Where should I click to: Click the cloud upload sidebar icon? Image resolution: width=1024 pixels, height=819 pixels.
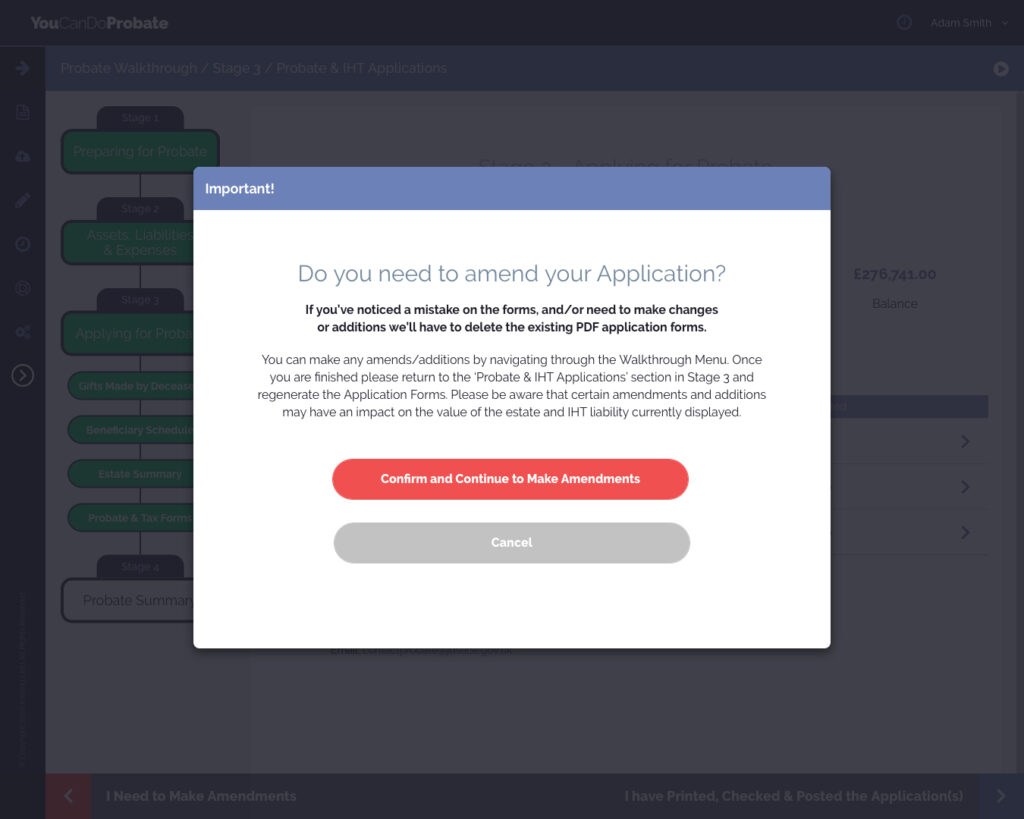point(22,156)
